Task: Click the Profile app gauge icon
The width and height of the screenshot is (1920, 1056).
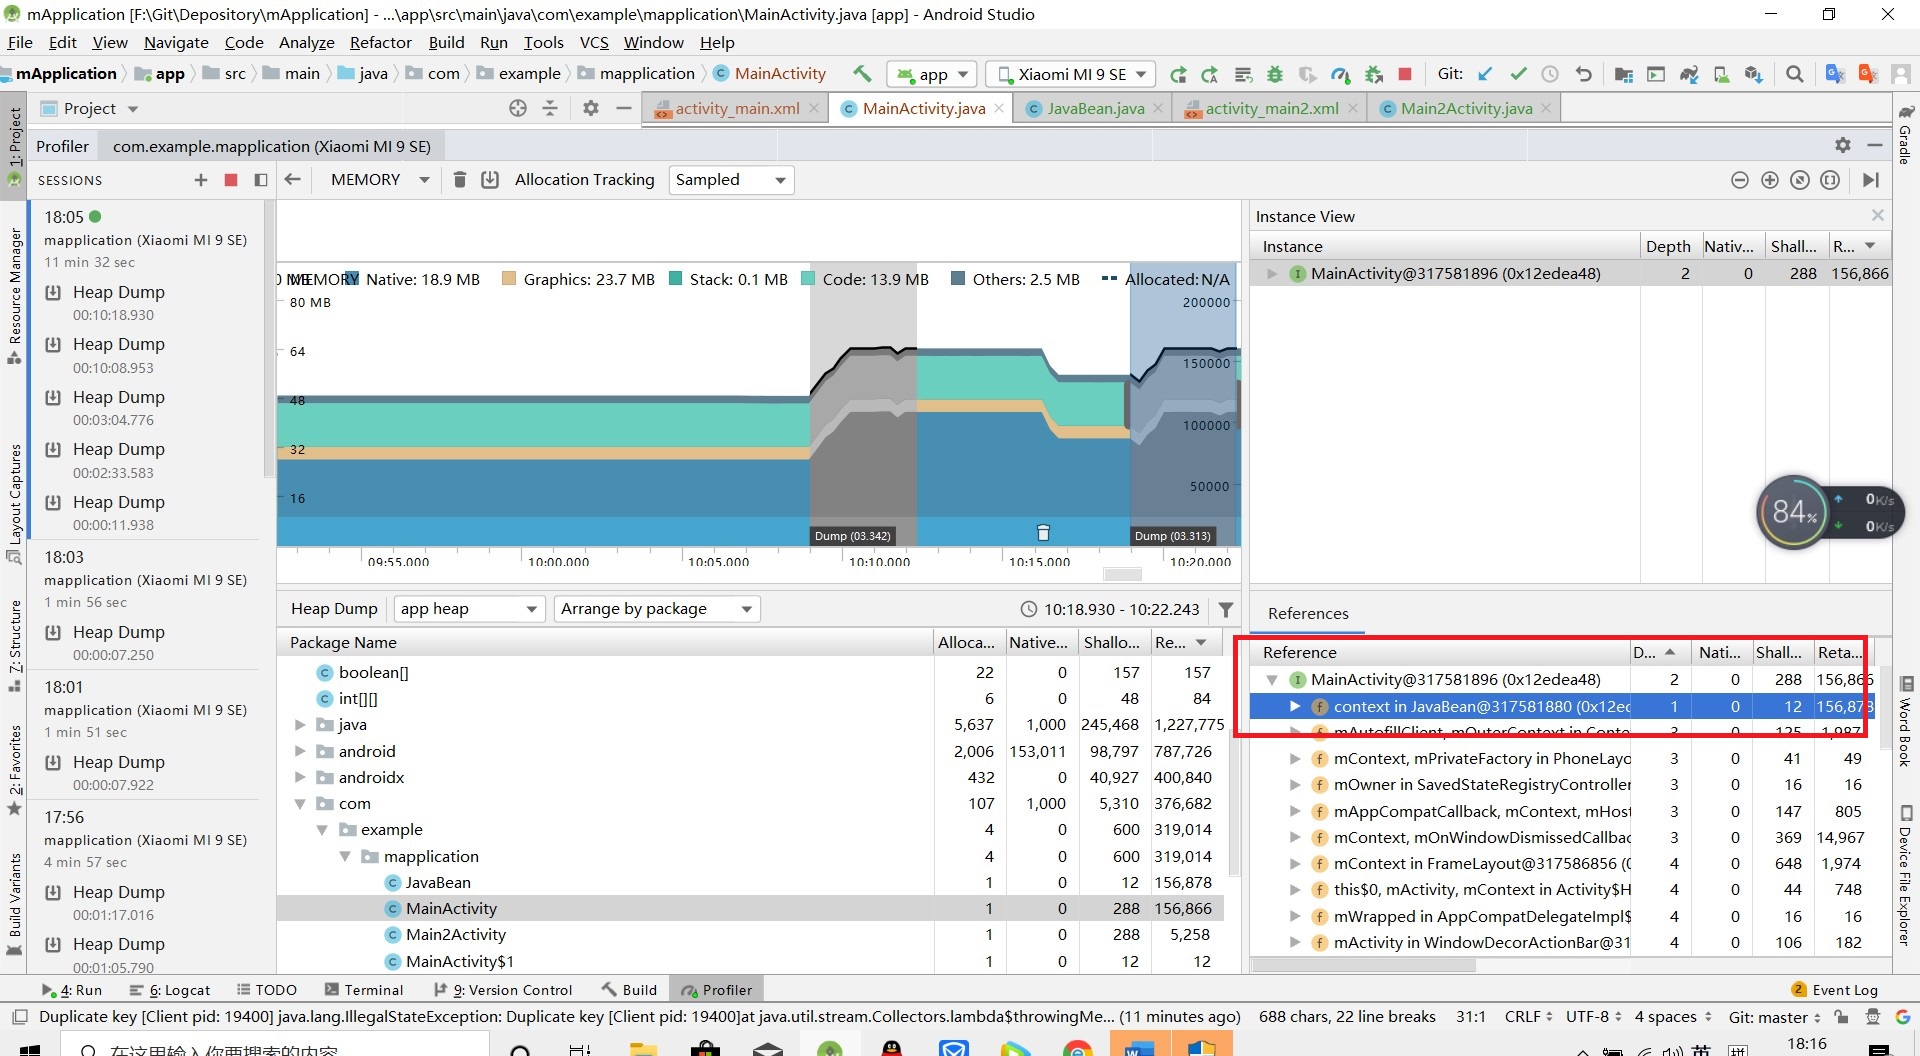Action: pyautogui.click(x=1340, y=74)
